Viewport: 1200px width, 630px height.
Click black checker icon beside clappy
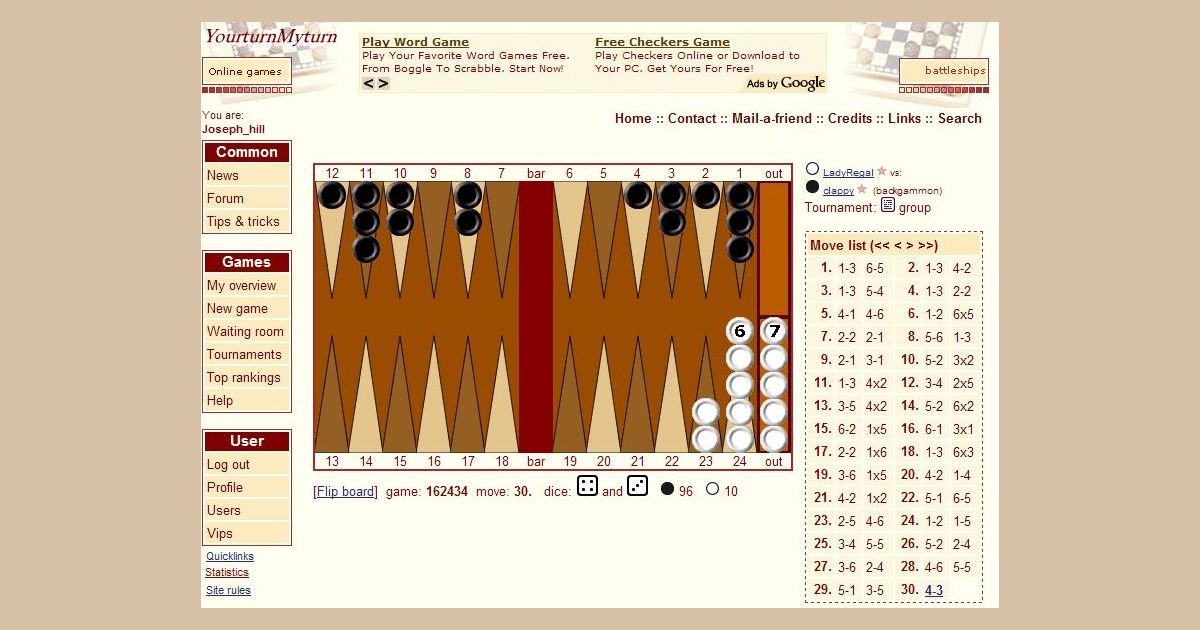click(812, 187)
